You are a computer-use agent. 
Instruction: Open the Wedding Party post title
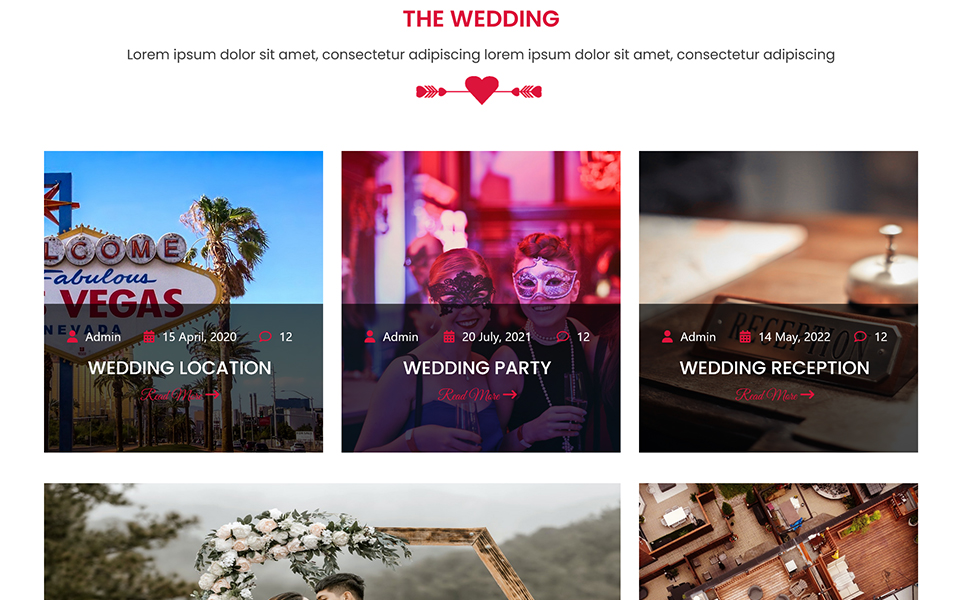coord(478,368)
